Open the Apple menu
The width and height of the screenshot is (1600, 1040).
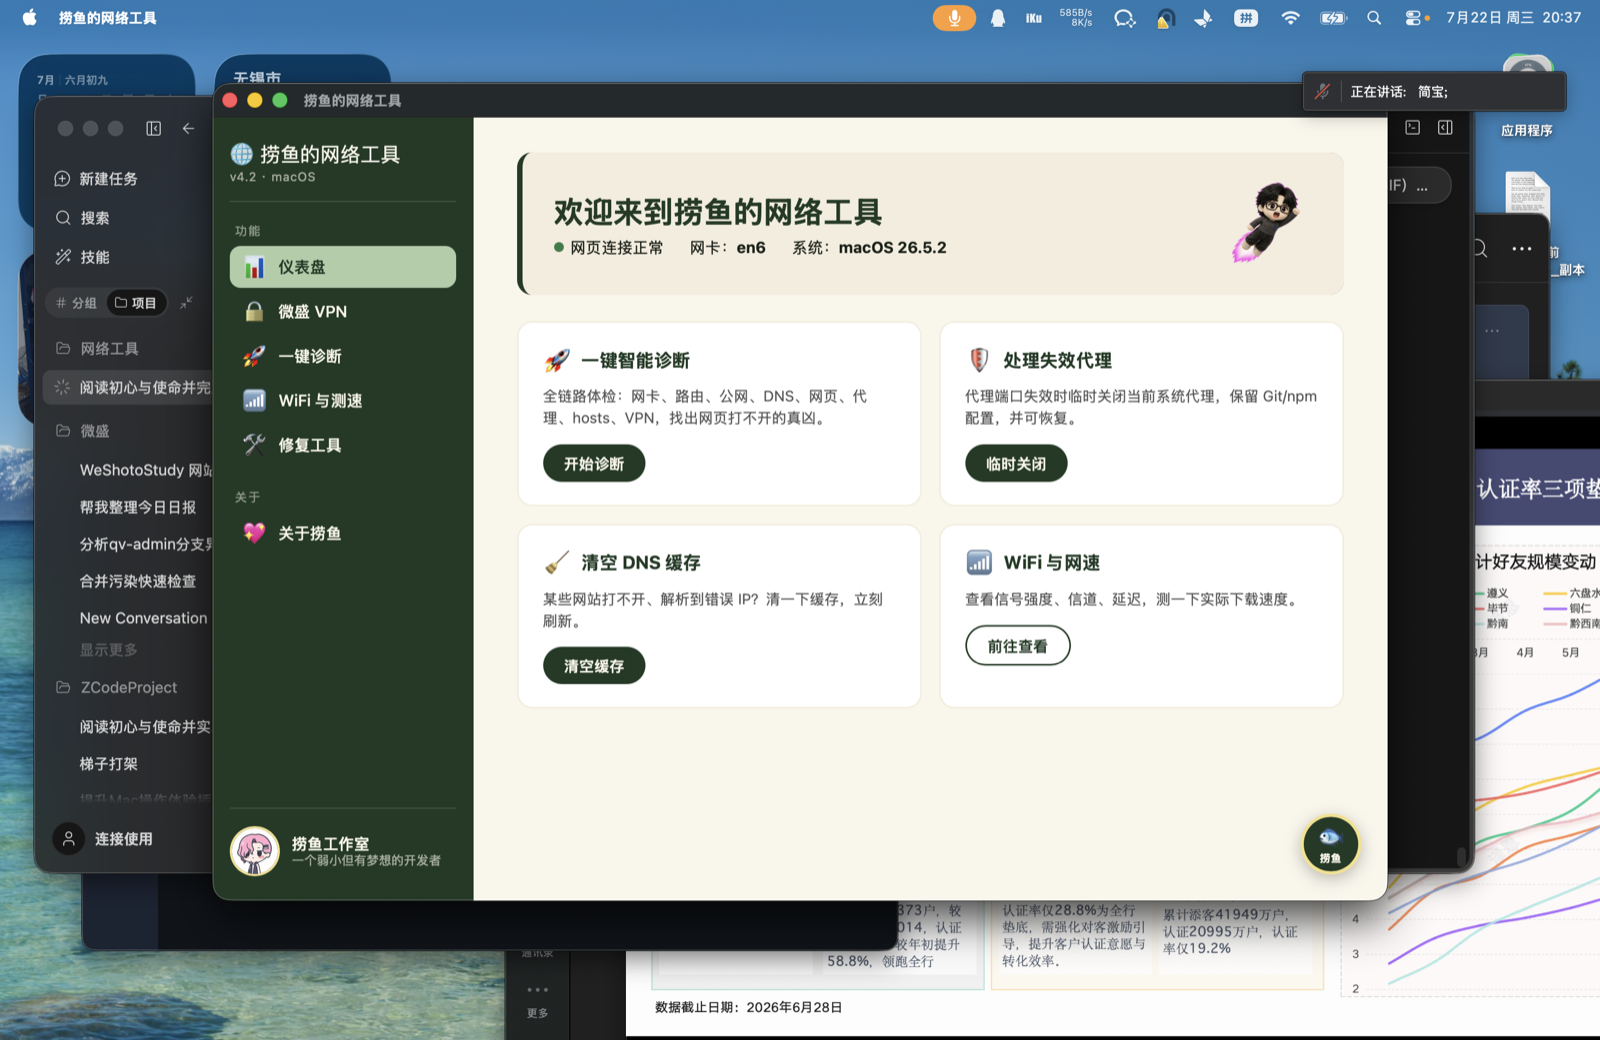pos(30,17)
